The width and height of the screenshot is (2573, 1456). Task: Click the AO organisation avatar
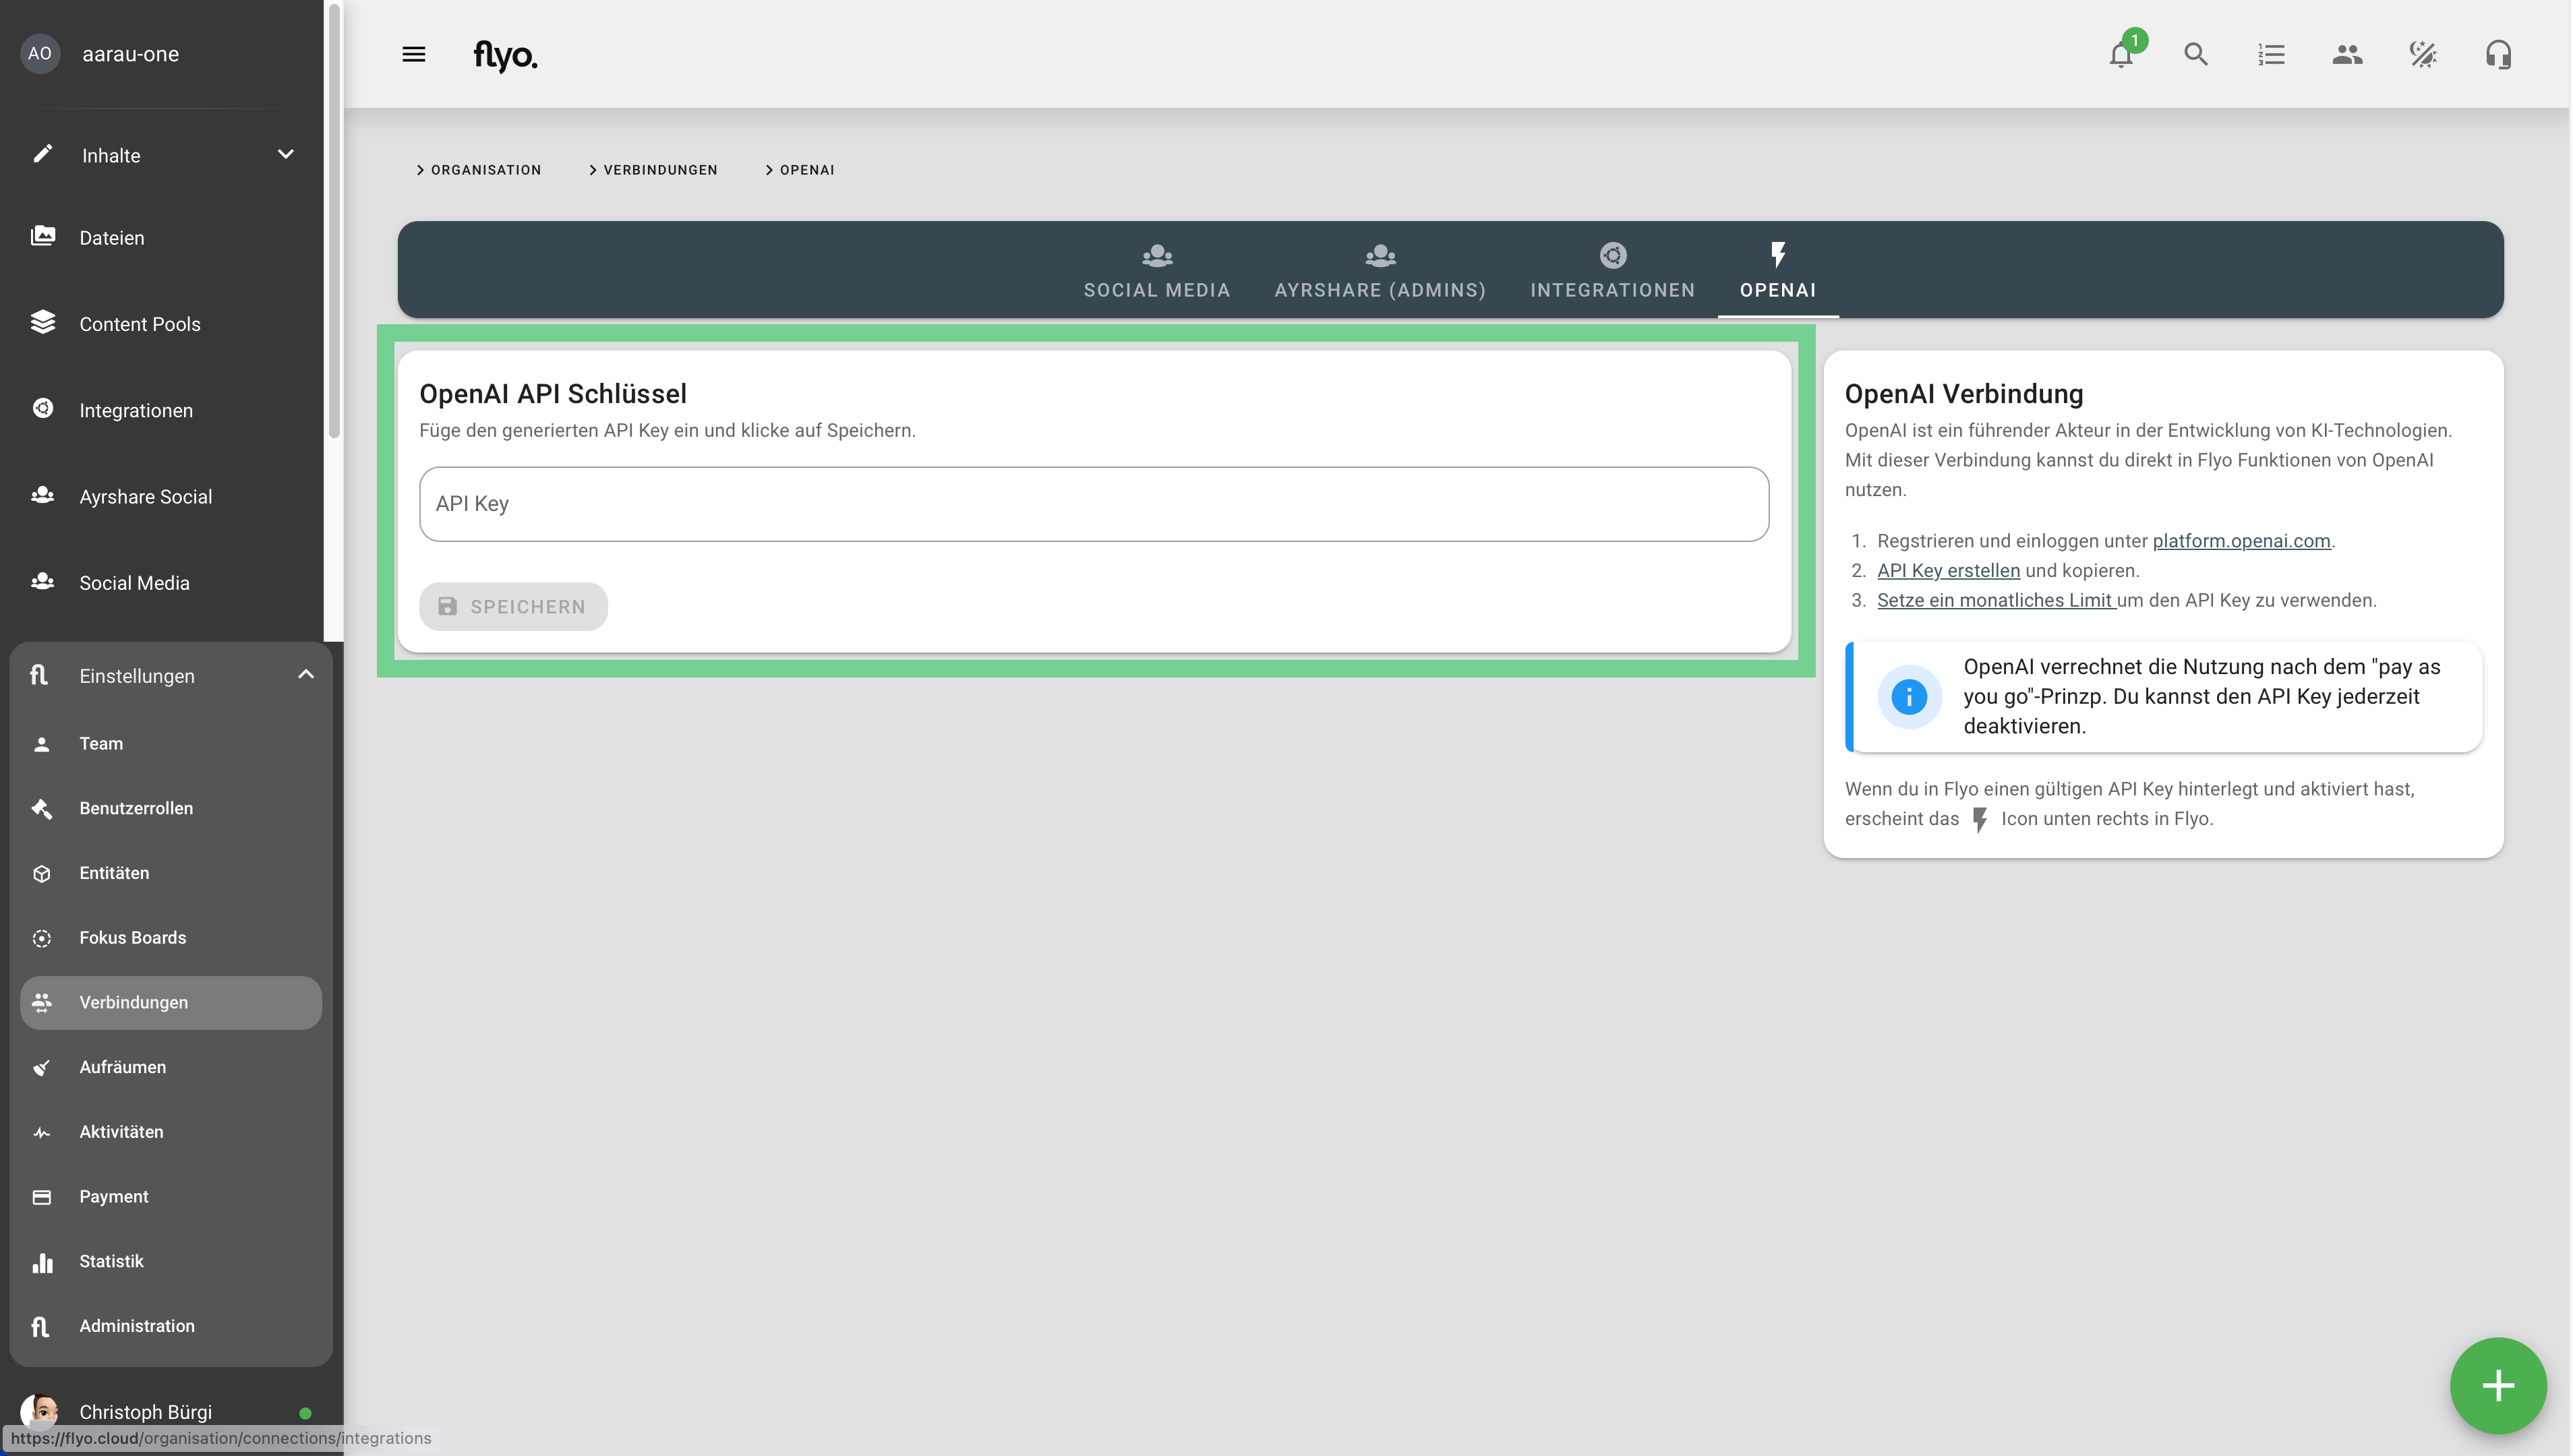pos(40,54)
